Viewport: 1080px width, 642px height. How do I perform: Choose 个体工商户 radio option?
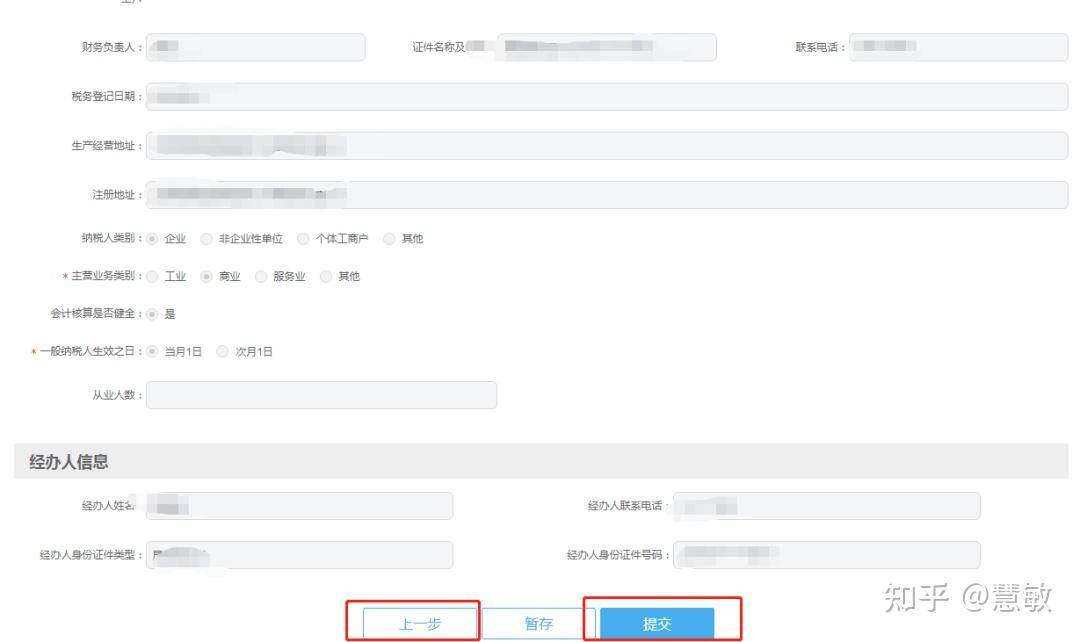[303, 238]
